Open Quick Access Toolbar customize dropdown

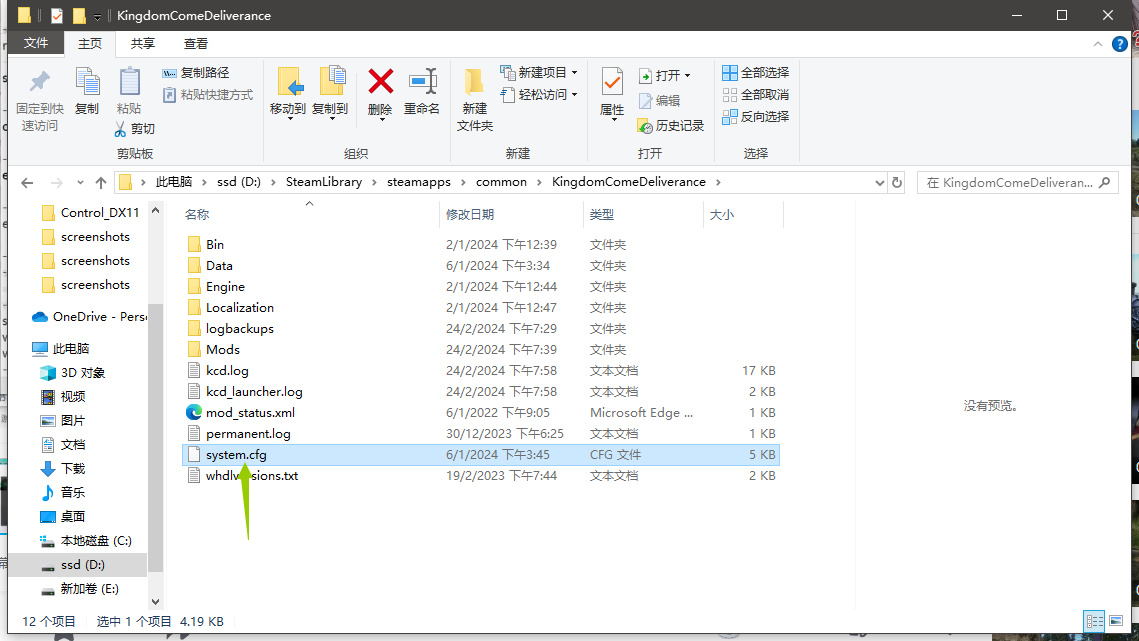tap(97, 16)
